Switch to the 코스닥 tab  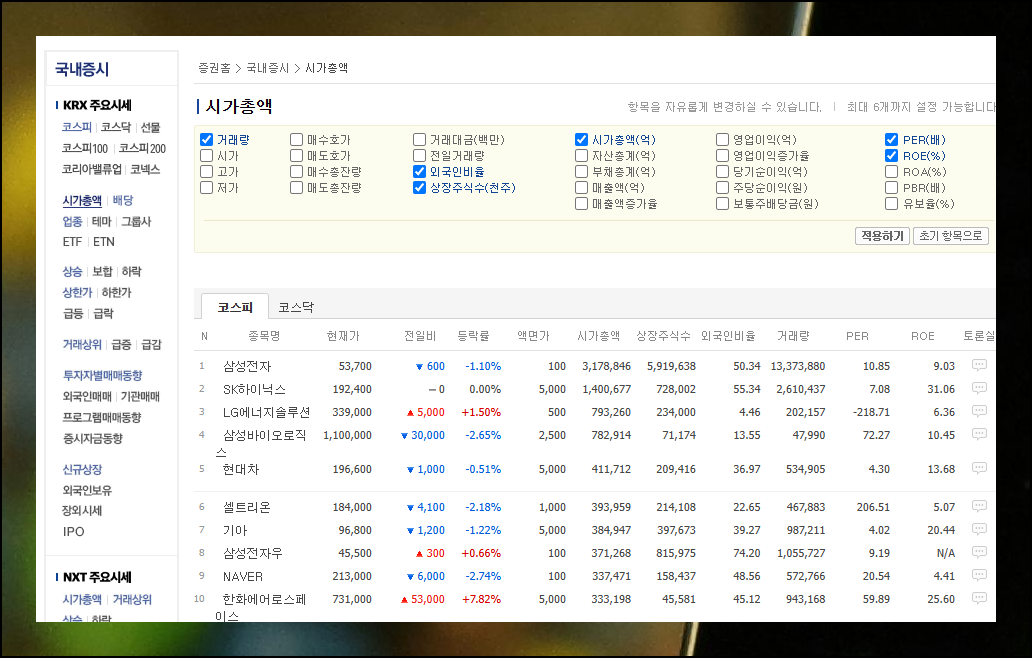pos(296,307)
